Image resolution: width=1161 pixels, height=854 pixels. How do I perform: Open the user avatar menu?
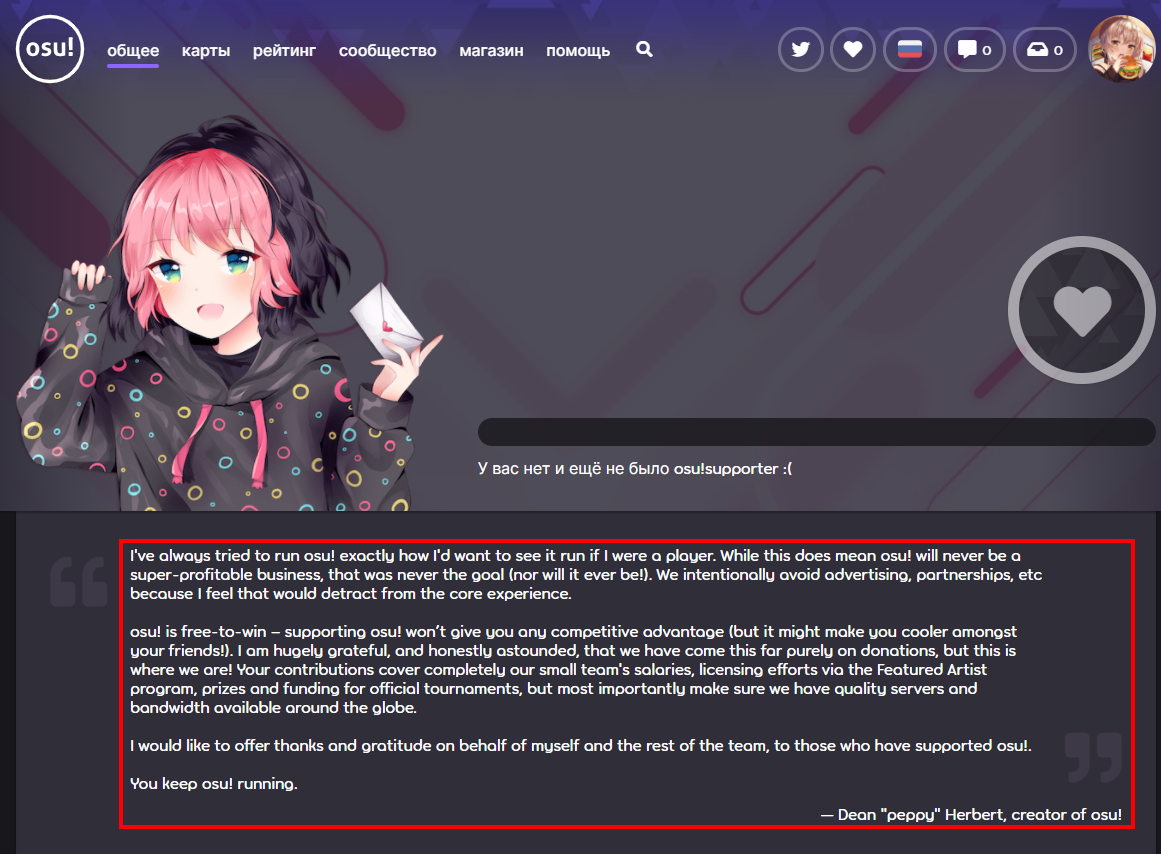(x=1122, y=48)
